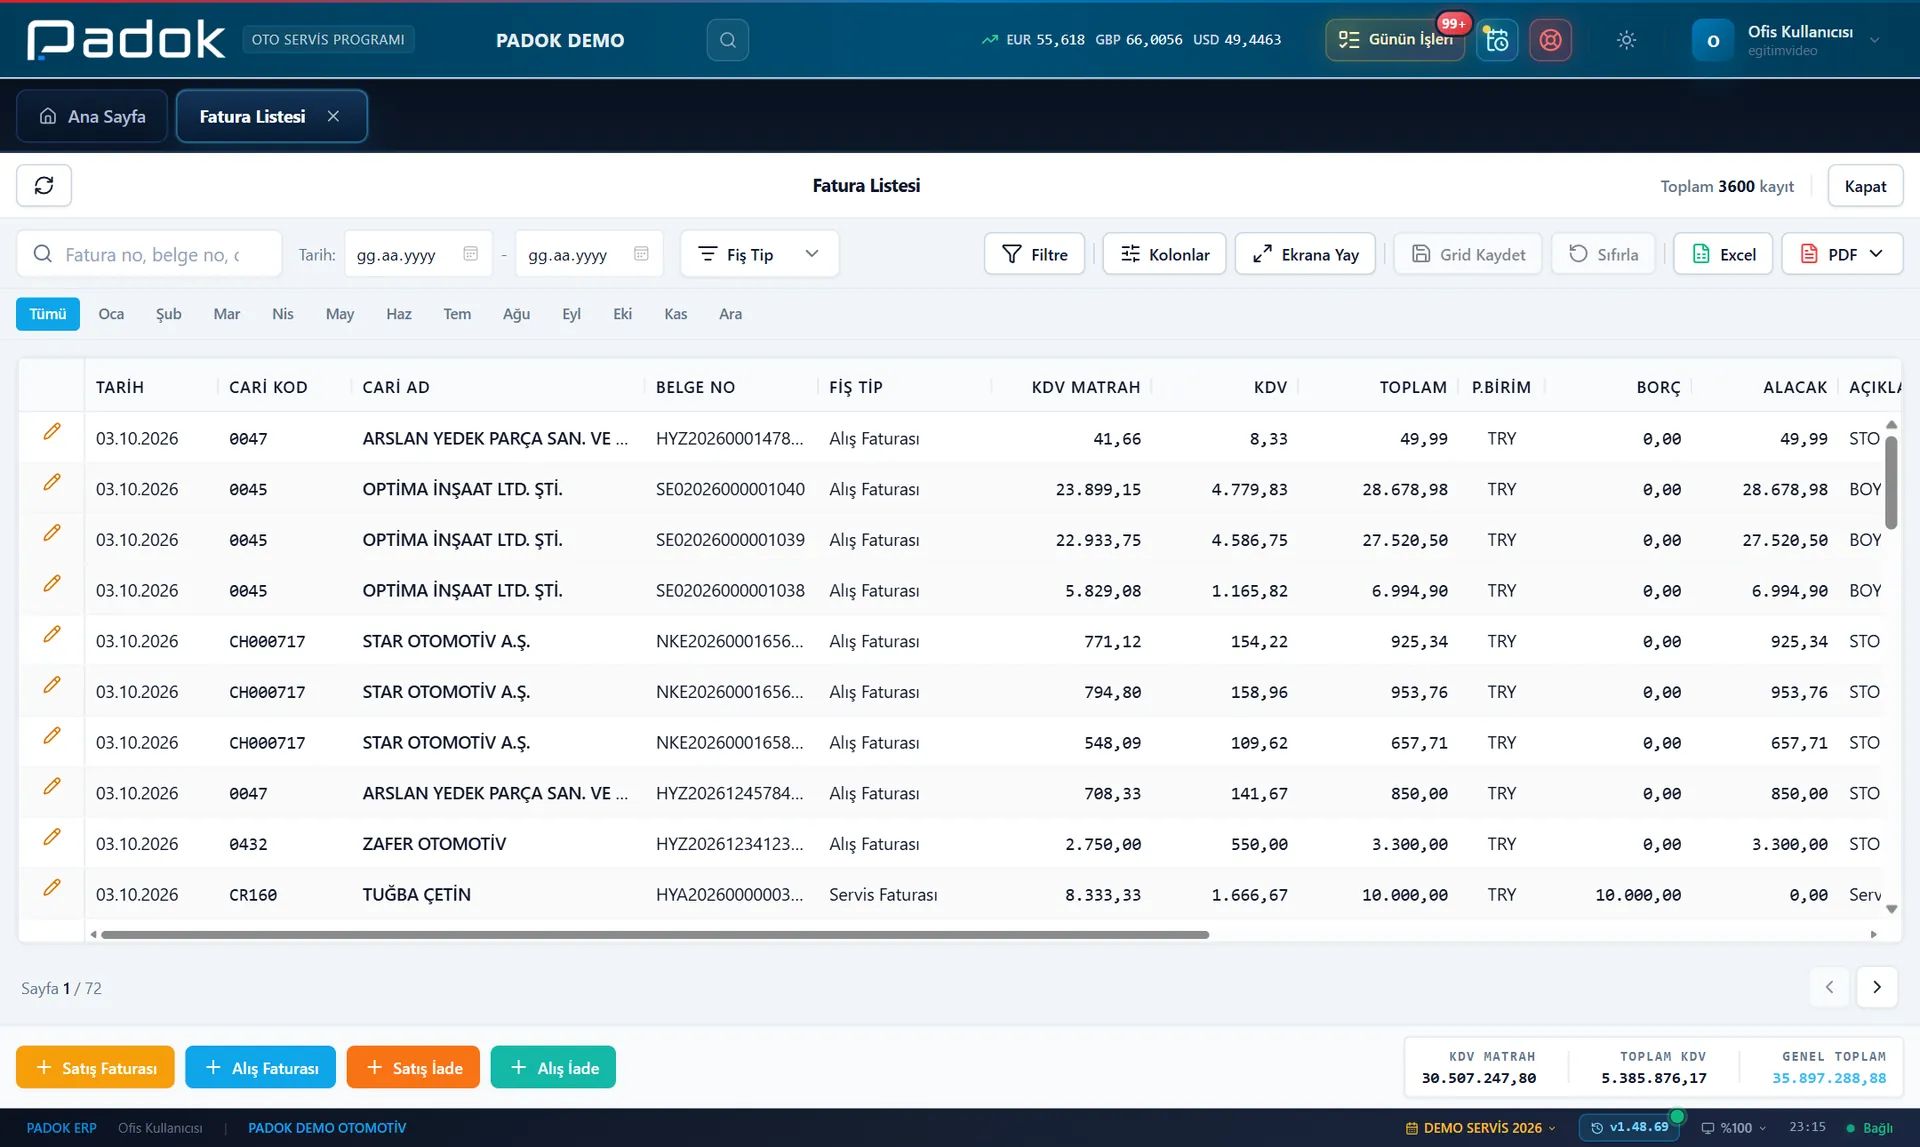Switch to Ana Sayfa tab

(x=92, y=116)
